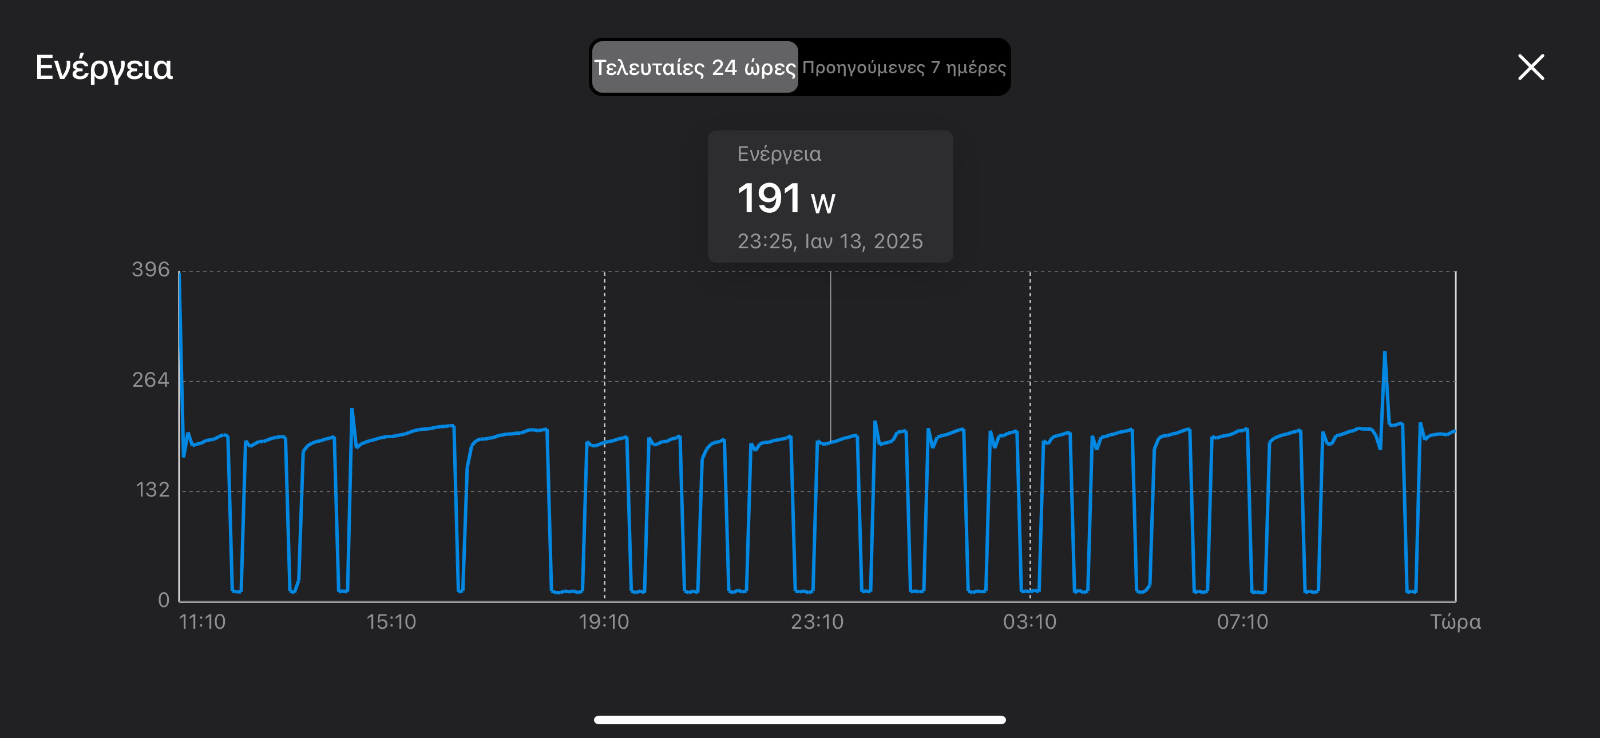The height and width of the screenshot is (738, 1600).
Task: Close the Ενέργεια chart view
Action: click(x=1531, y=67)
